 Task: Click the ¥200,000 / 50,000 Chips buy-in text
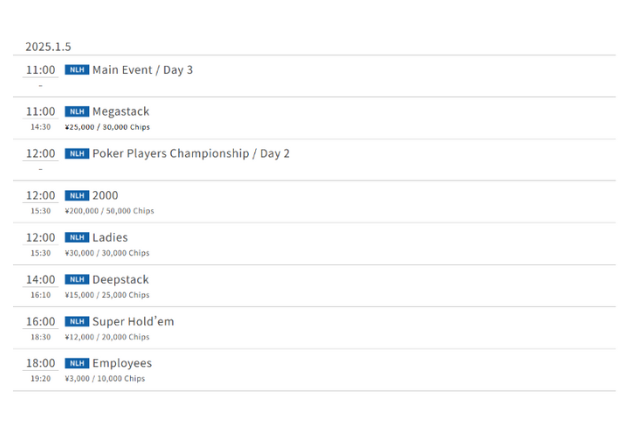pos(109,211)
